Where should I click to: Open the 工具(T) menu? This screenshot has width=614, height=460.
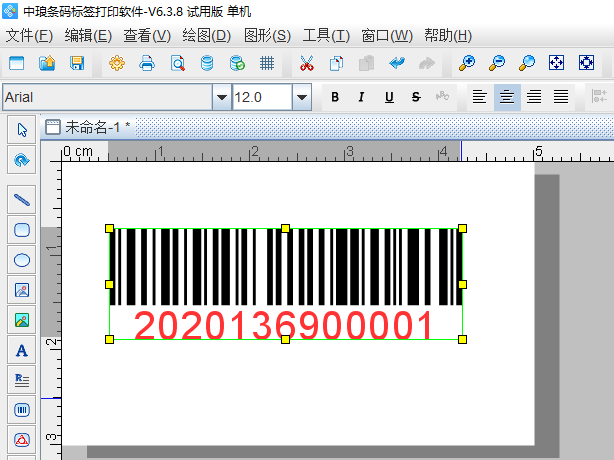tap(326, 36)
